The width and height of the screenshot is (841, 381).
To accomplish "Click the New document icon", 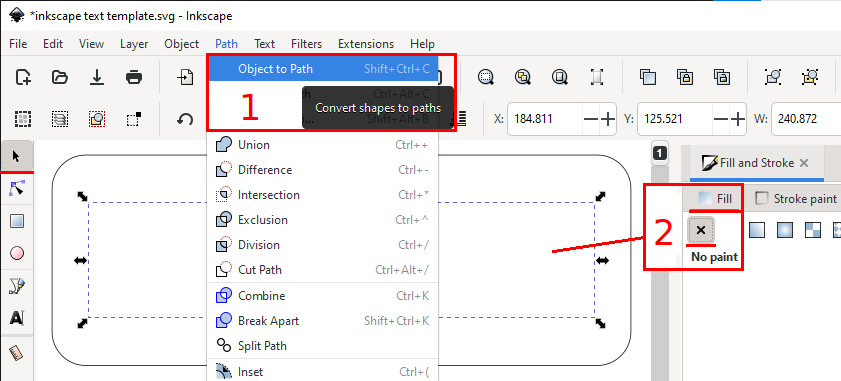I will click(x=23, y=77).
